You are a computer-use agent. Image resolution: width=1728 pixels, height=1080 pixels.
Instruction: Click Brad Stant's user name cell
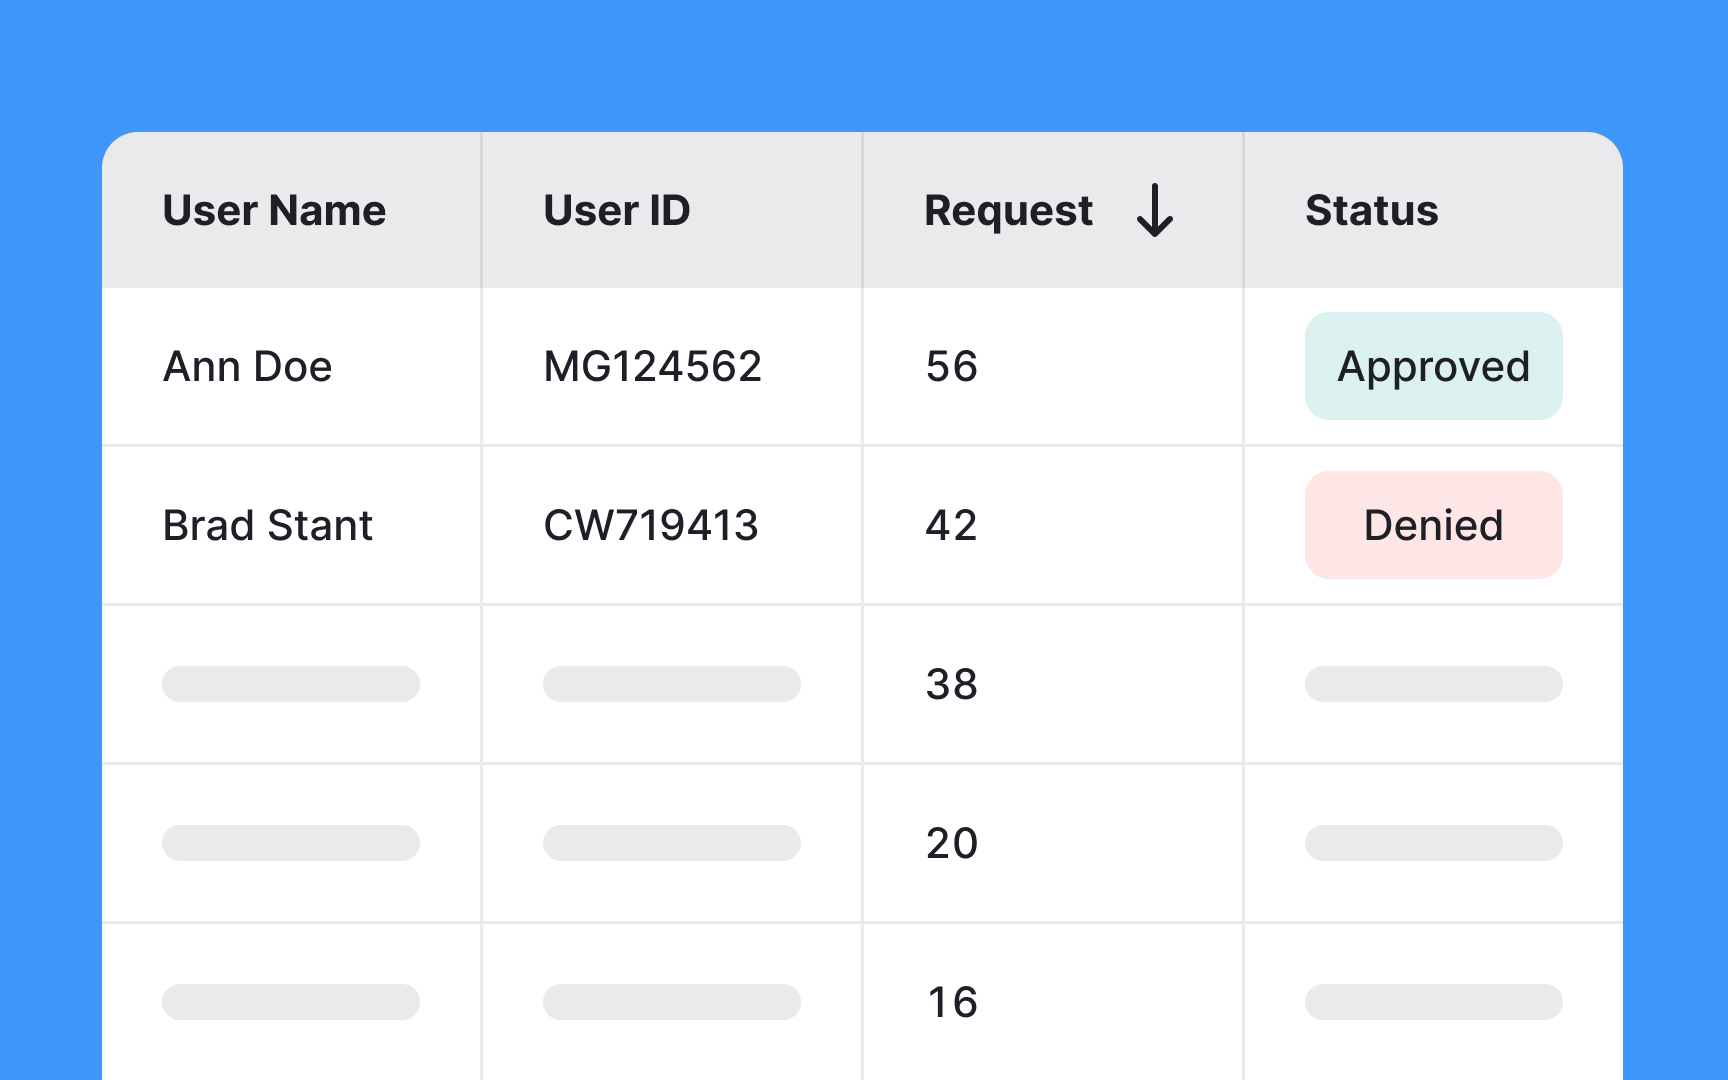coord(267,525)
